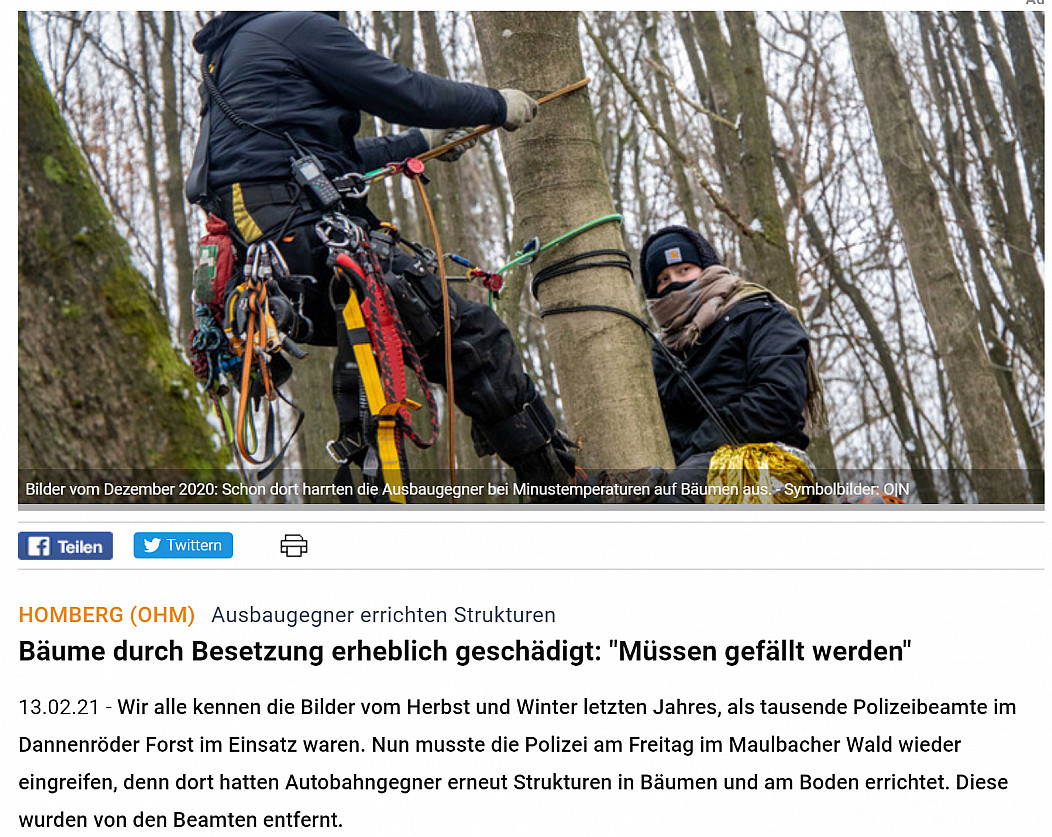Click 'Ausbaugegner errichten Strukturen' kicker text

pos(383,615)
